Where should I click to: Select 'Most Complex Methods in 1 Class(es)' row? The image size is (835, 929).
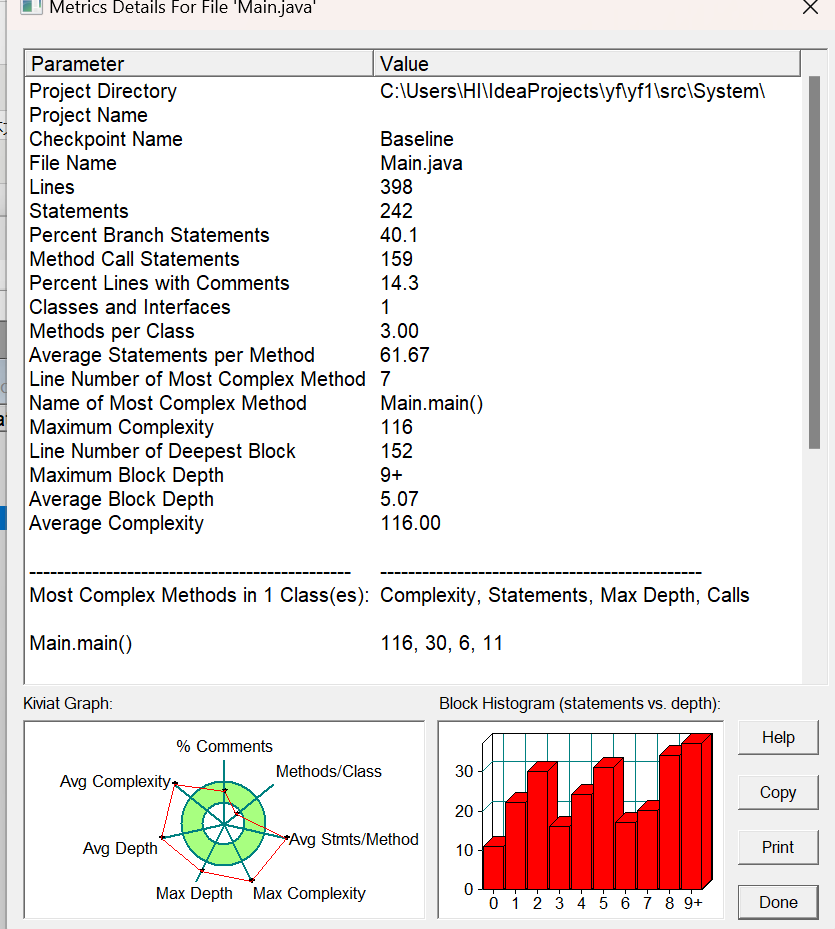[412, 595]
